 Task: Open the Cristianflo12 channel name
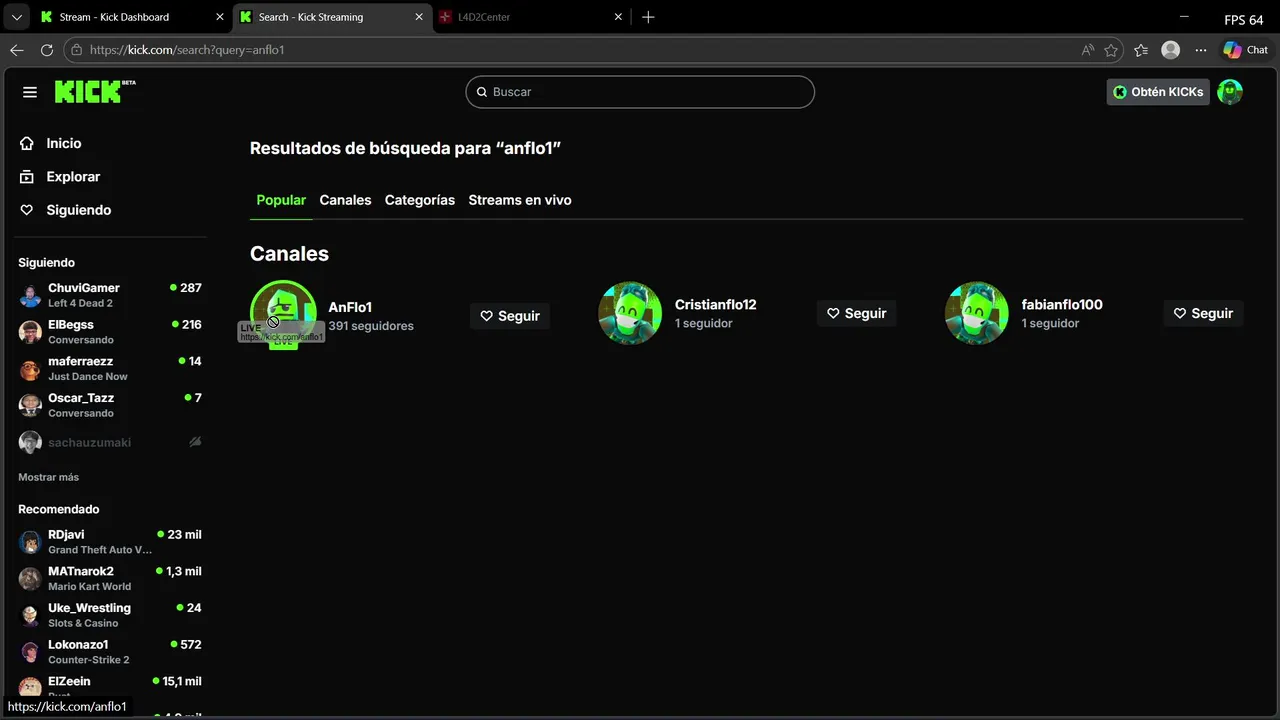click(x=716, y=305)
